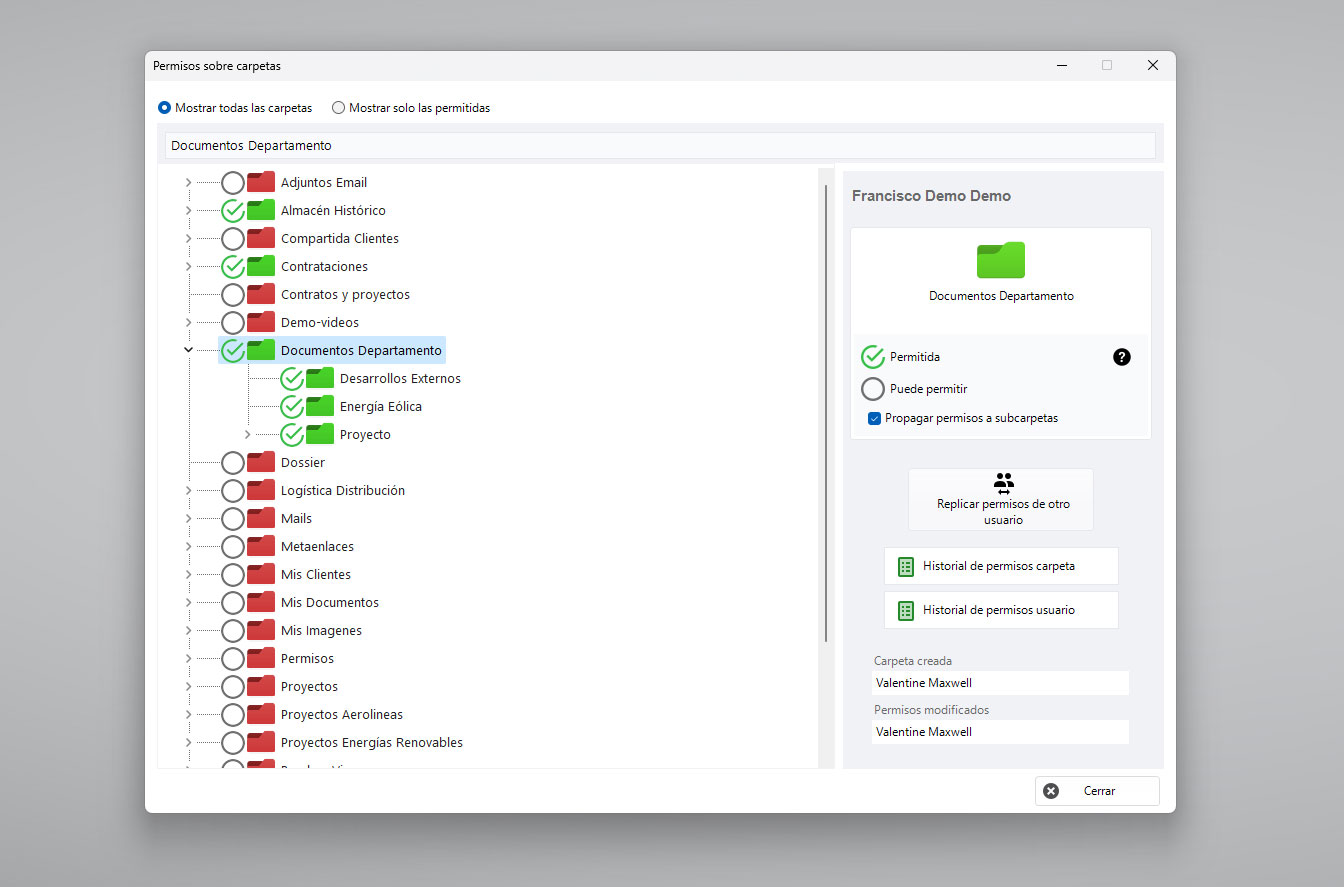This screenshot has height=887, width=1344.
Task: Click the Cerrar button
Action: pyautogui.click(x=1097, y=791)
